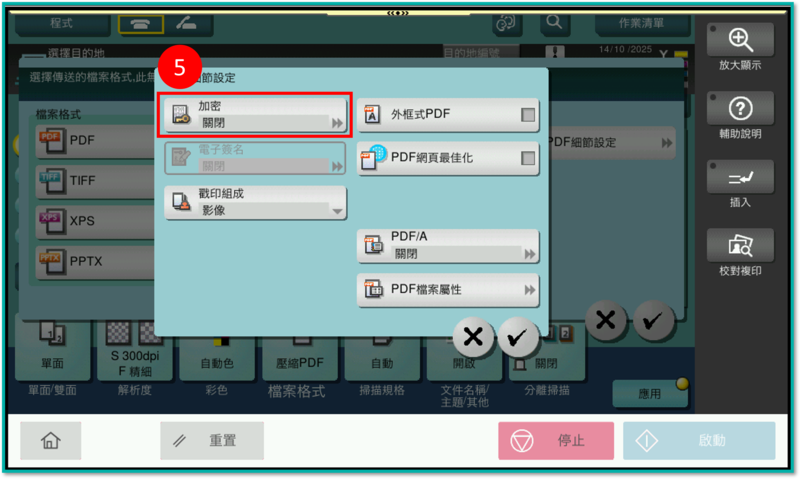Viewport: 800px width, 479px height.
Task: Click the 插入 interrupt icon
Action: pyautogui.click(x=740, y=177)
